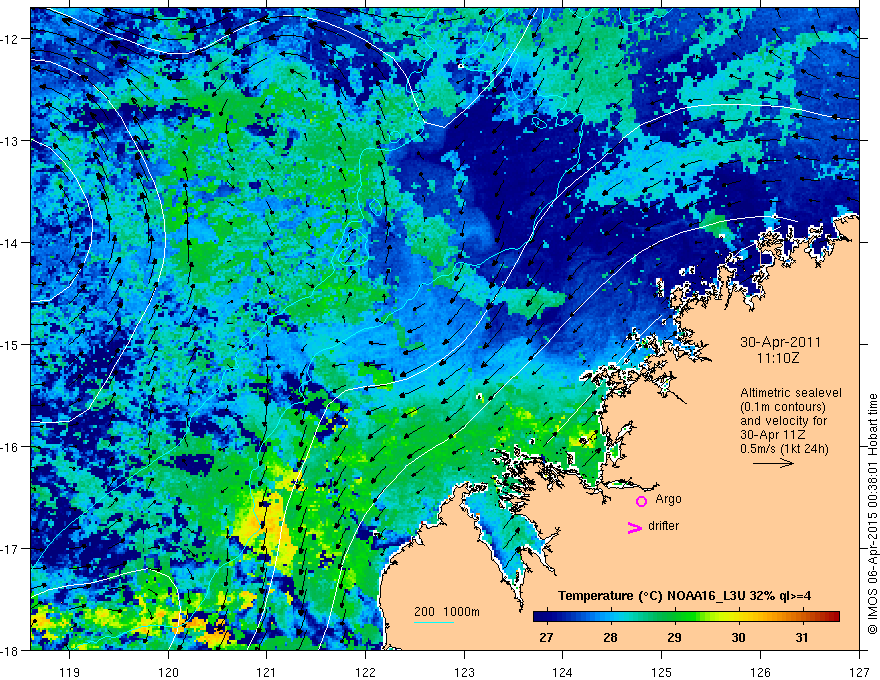The height and width of the screenshot is (680, 880).
Task: Click the cyan 200m depth contour legend line
Action: point(434,622)
